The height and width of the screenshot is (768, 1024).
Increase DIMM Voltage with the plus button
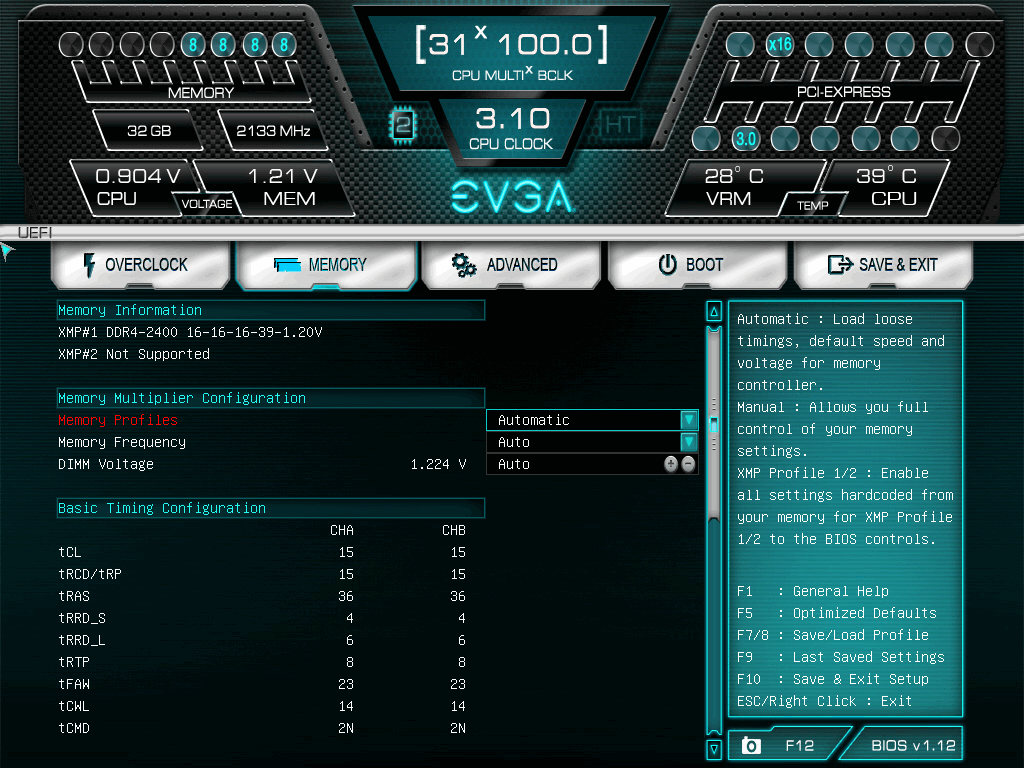[x=671, y=464]
